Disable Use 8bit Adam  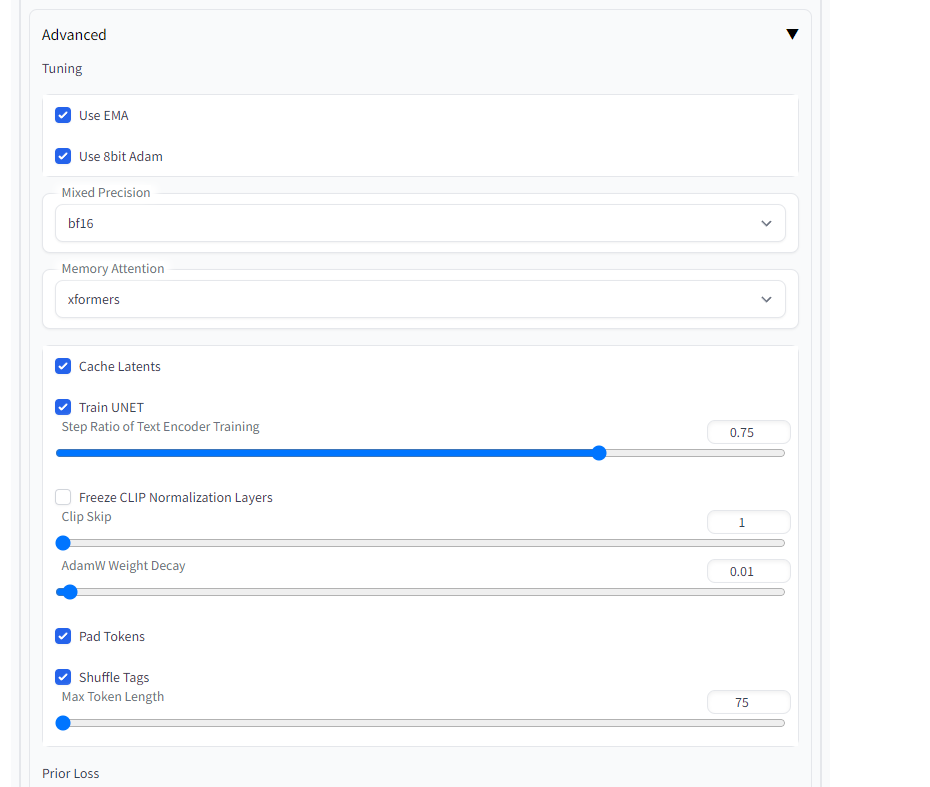pyautogui.click(x=63, y=156)
